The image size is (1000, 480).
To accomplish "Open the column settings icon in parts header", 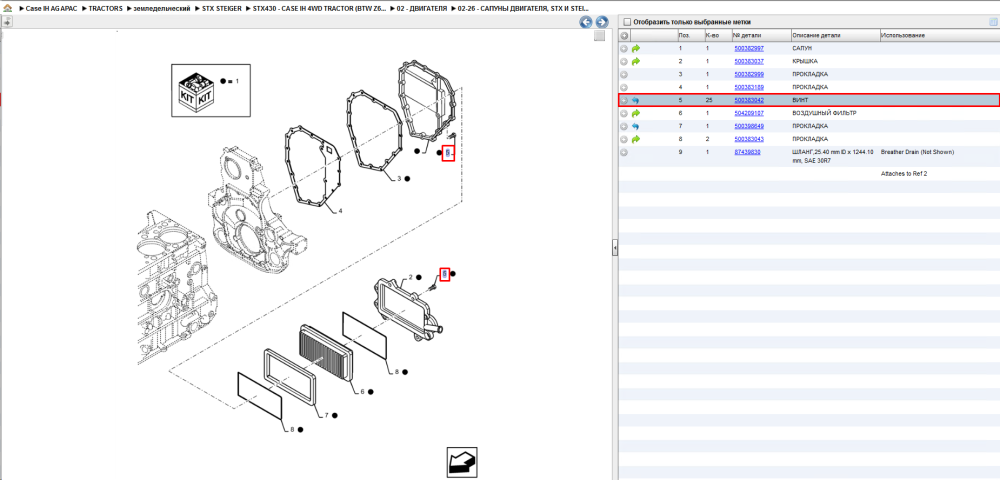I will pyautogui.click(x=993, y=22).
